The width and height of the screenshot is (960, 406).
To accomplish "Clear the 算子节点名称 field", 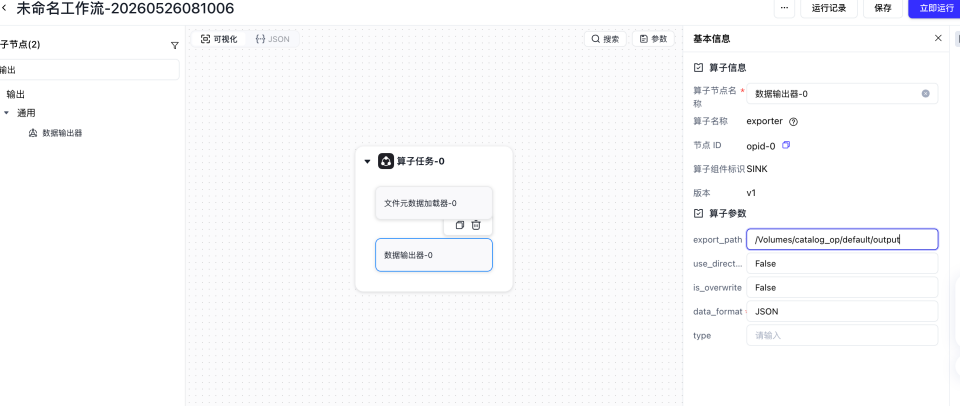I will tap(926, 94).
